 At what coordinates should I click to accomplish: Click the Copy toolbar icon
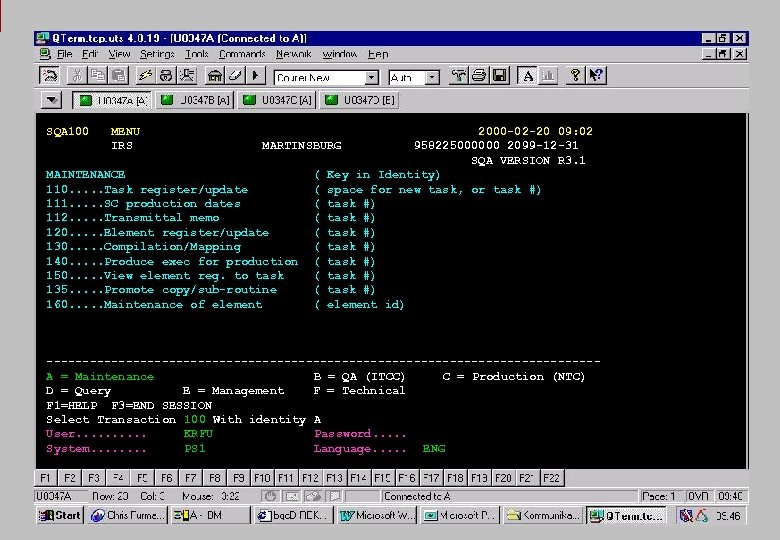click(98, 76)
